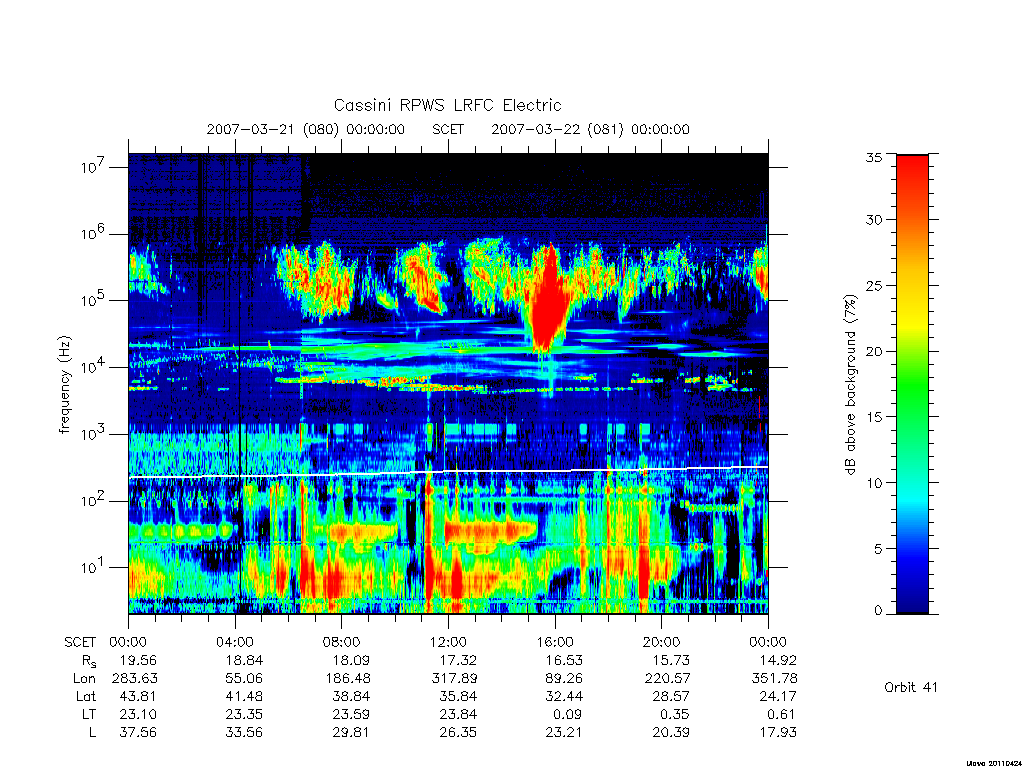This screenshot has width=1024, height=768.
Task: Click the 10^2 frequency tick label
Action: pyautogui.click(x=93, y=500)
